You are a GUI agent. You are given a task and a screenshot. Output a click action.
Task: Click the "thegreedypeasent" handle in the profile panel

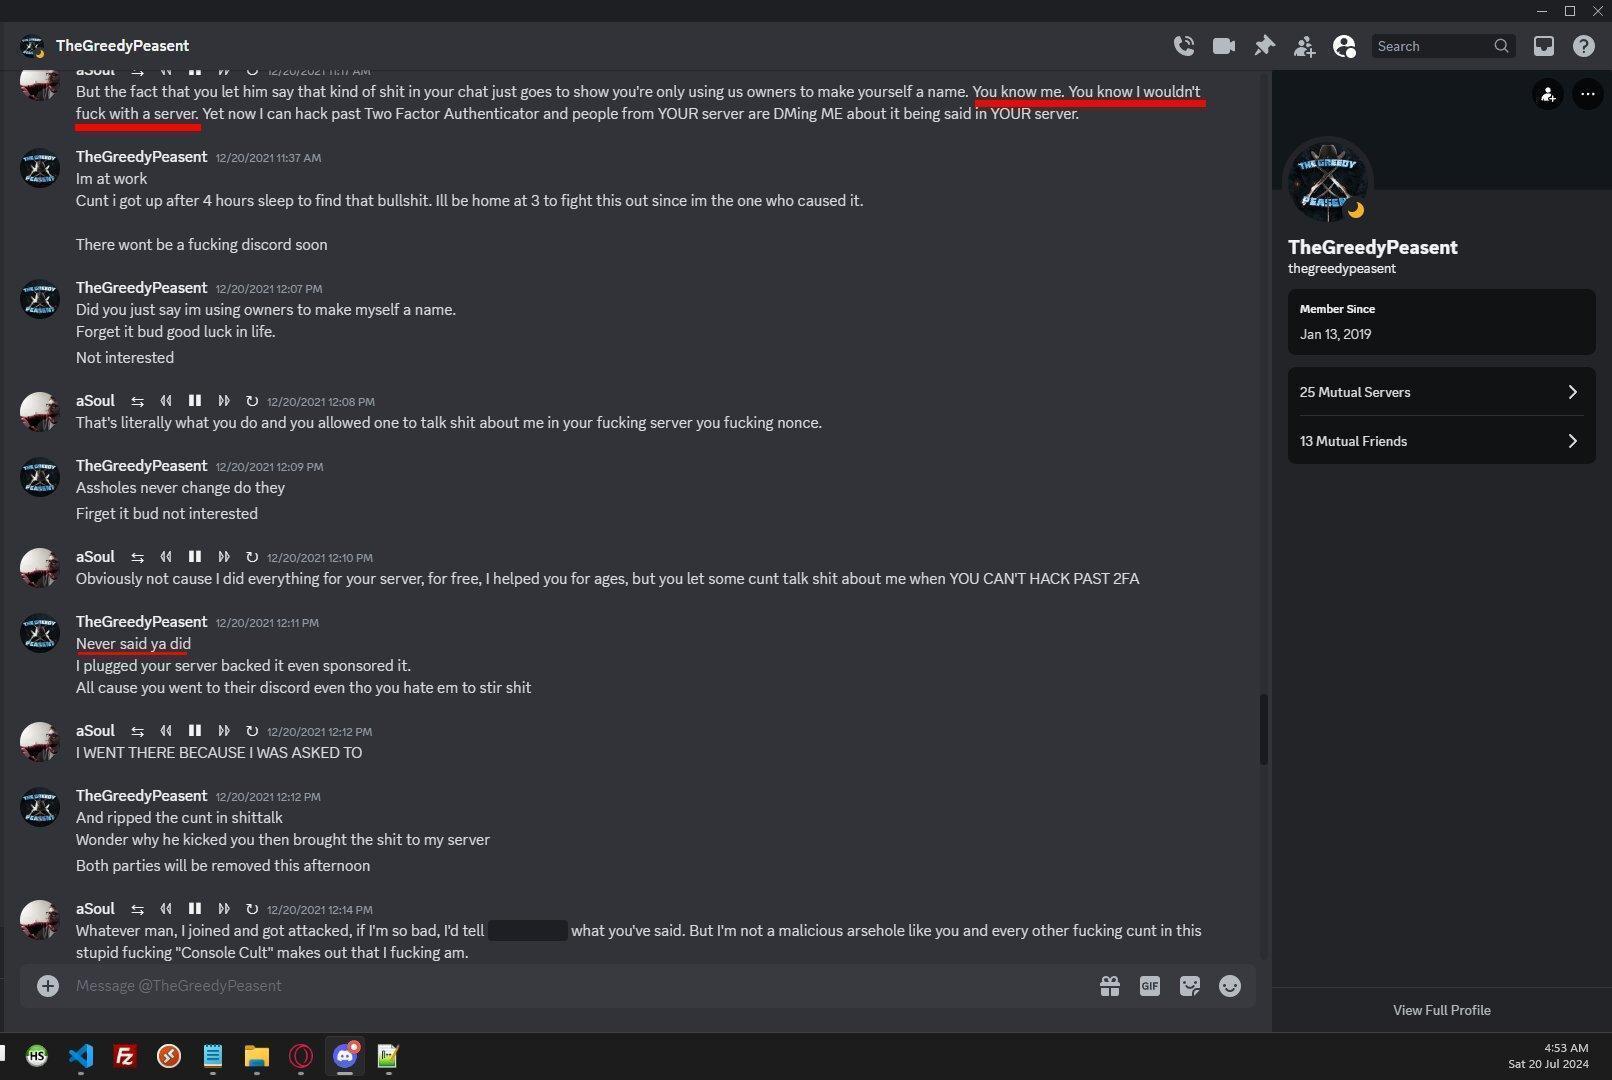[x=1342, y=269]
